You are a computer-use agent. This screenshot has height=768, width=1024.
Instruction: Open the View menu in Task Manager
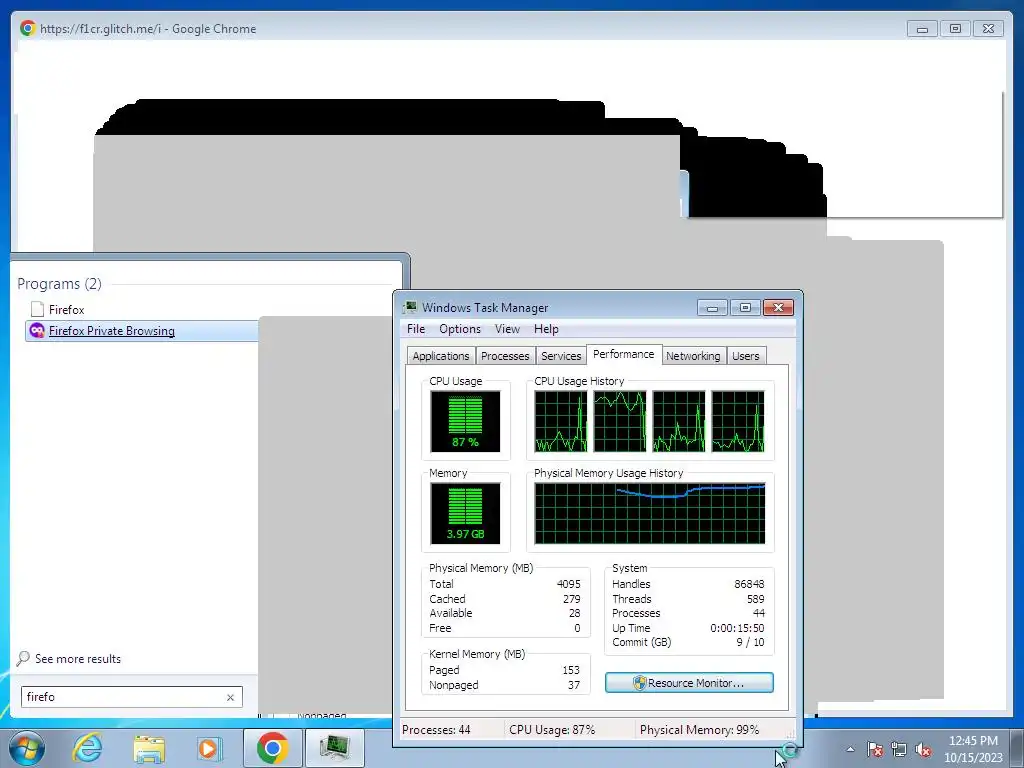coord(507,329)
